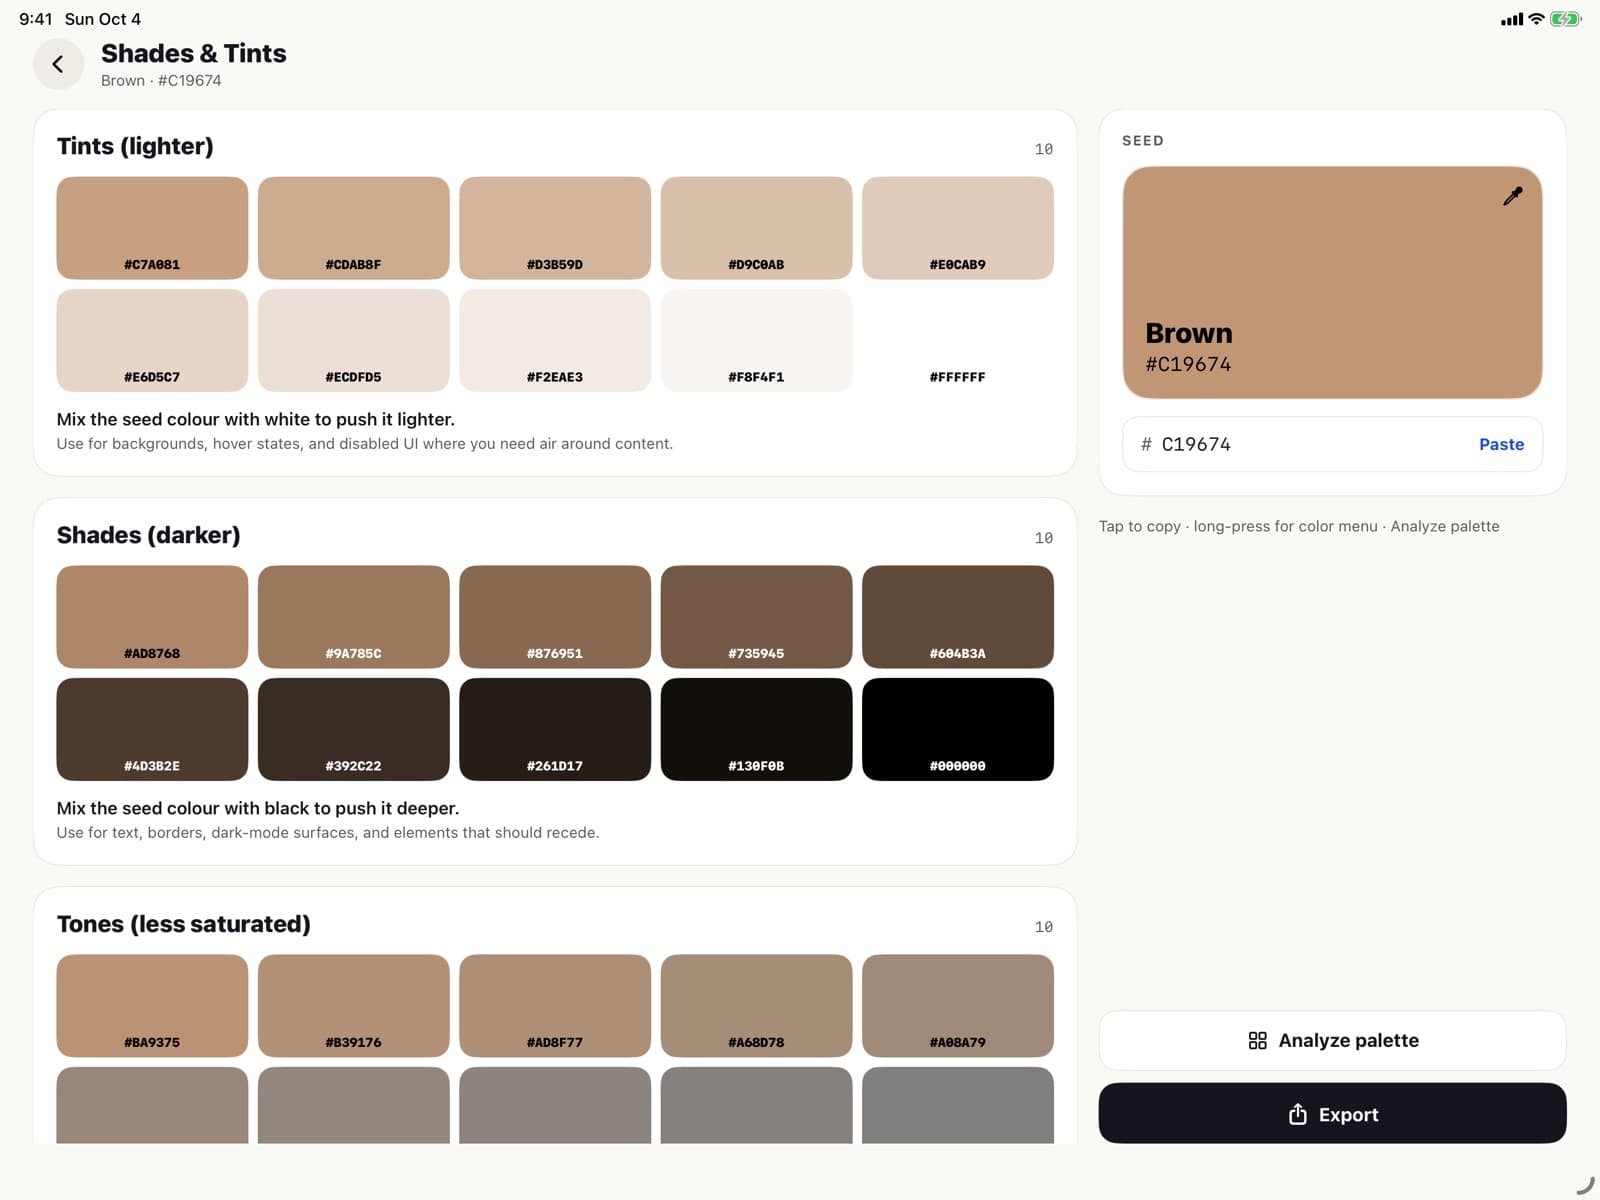Select shade swatch #392C22

click(353, 729)
